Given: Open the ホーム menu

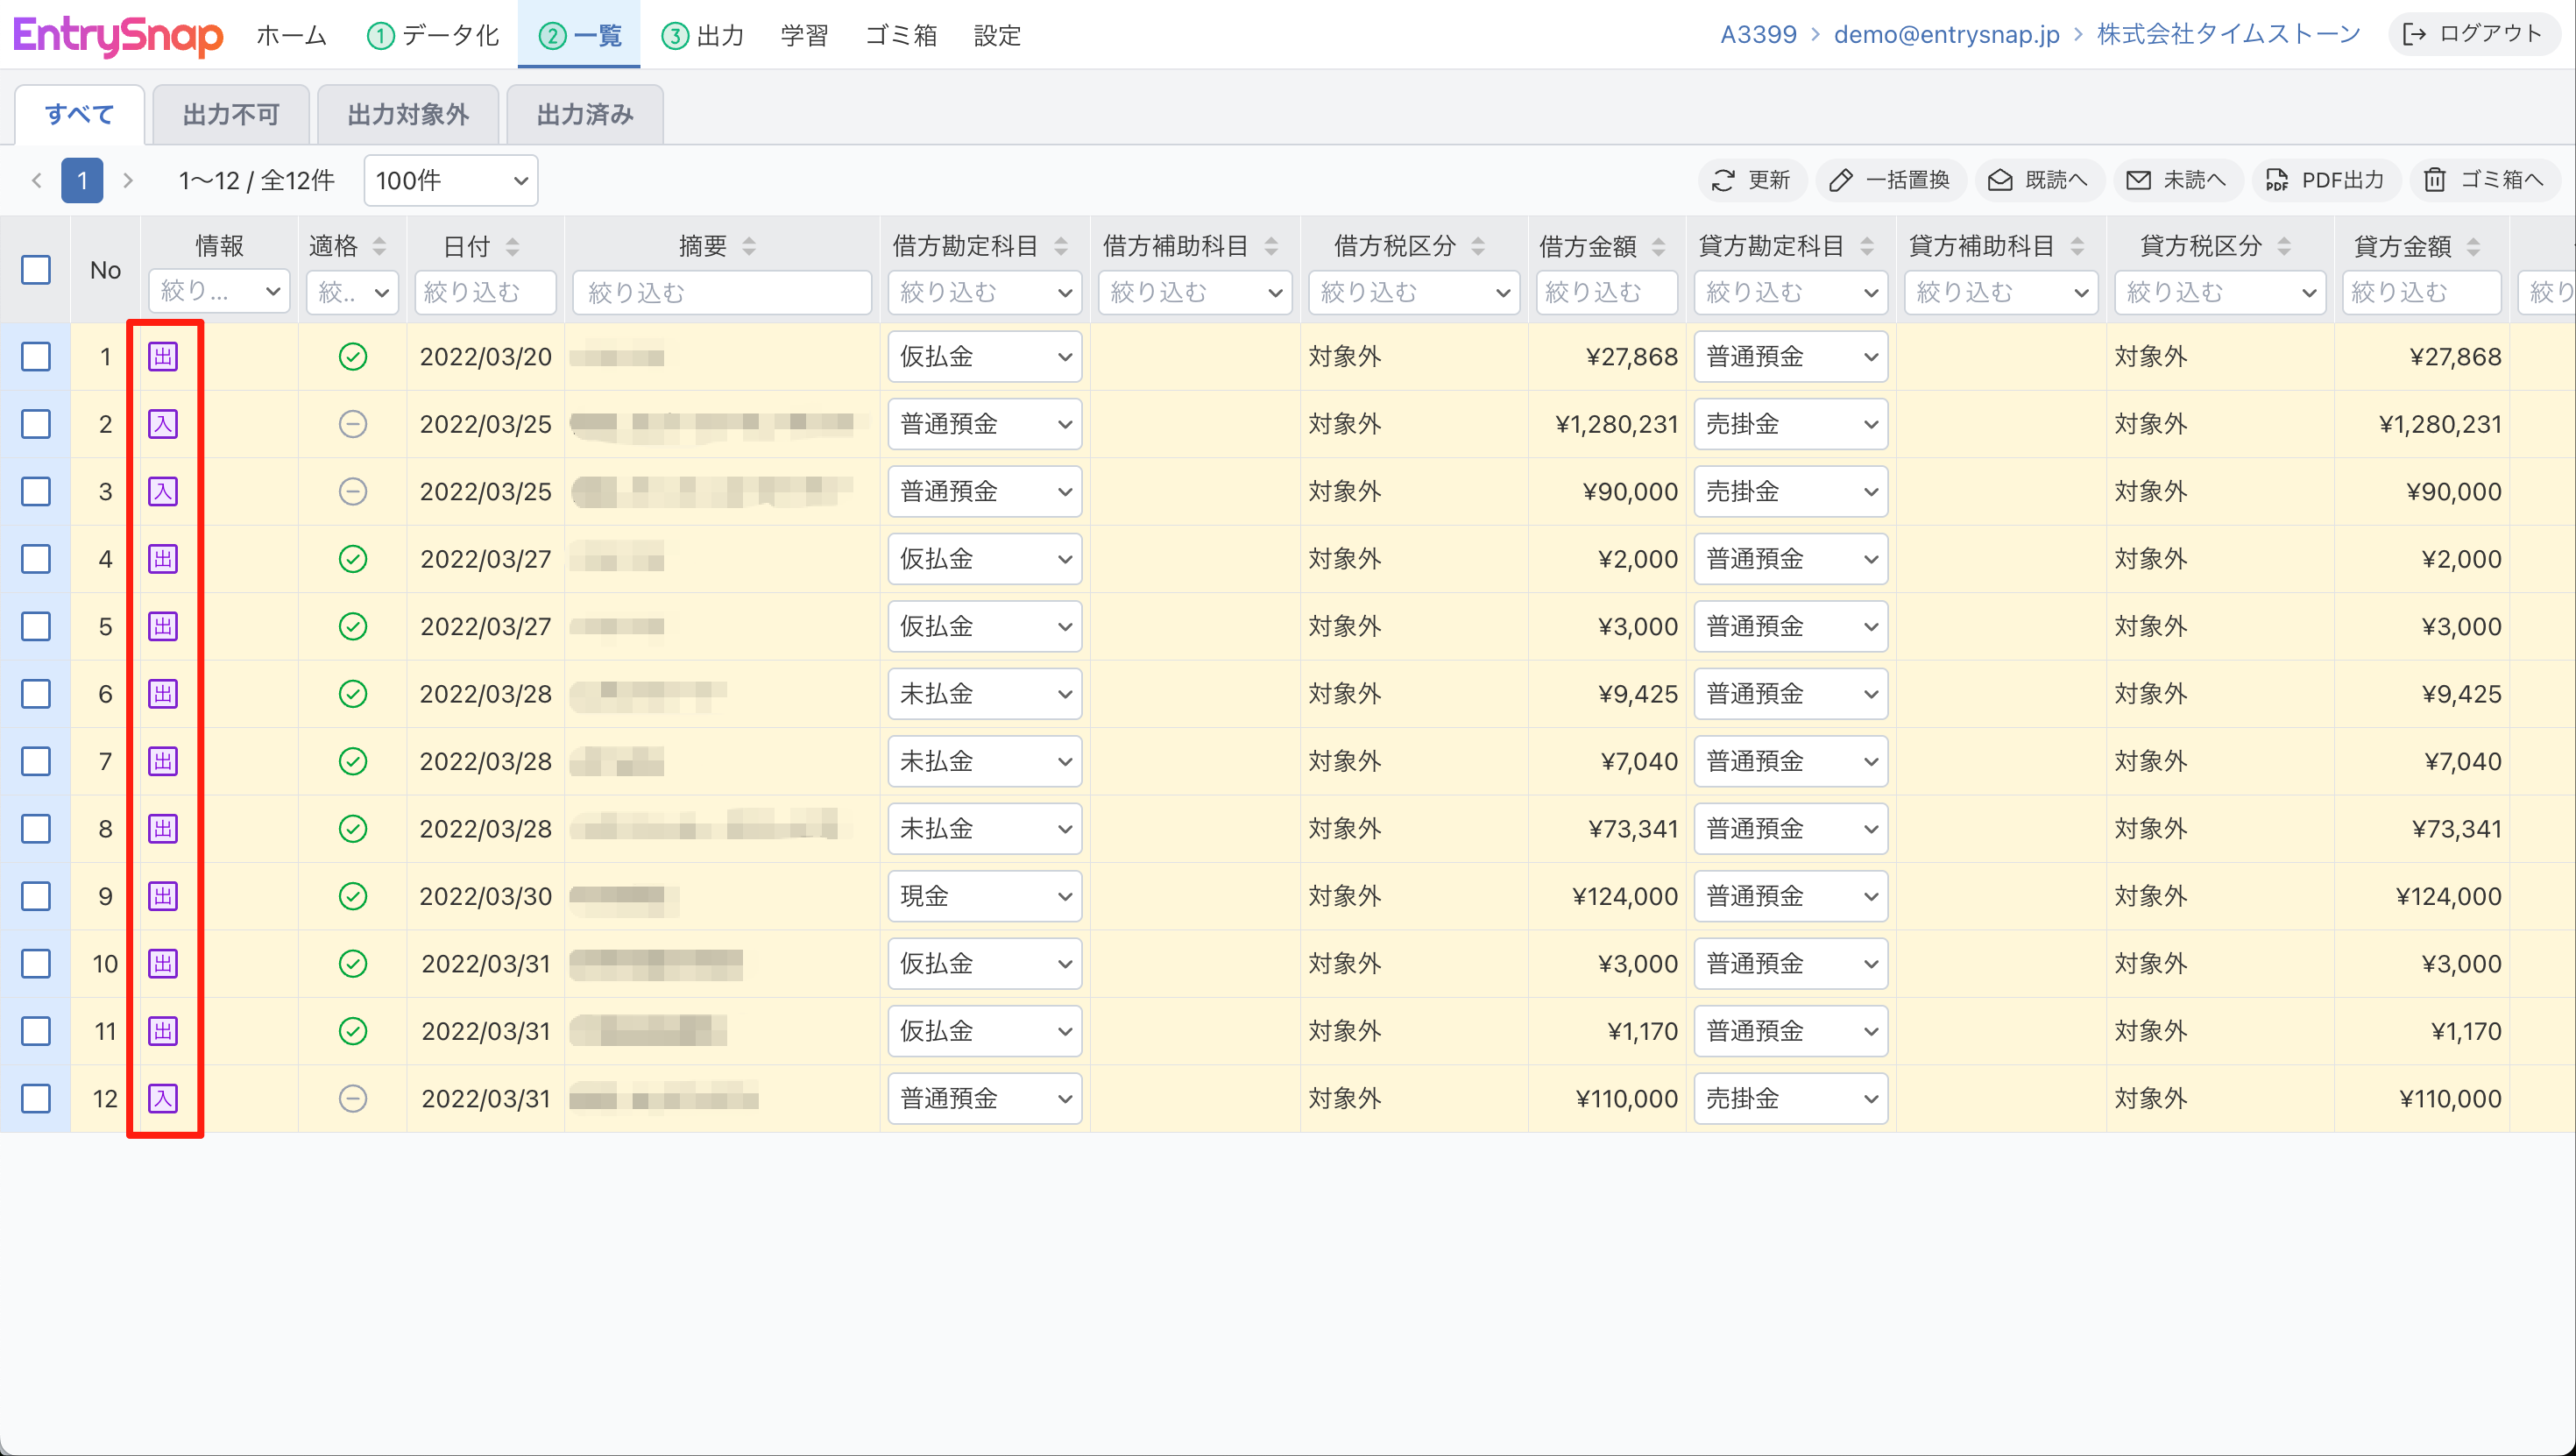Looking at the screenshot, I should coord(291,36).
